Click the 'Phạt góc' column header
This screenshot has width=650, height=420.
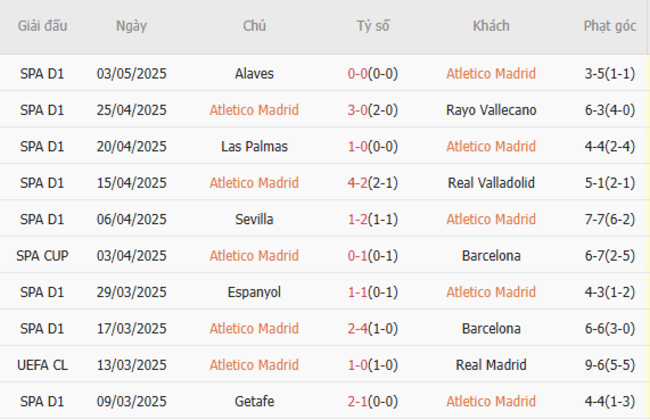(610, 26)
